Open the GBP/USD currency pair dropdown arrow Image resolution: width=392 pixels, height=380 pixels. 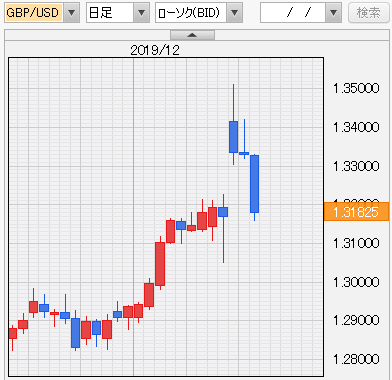click(x=71, y=13)
